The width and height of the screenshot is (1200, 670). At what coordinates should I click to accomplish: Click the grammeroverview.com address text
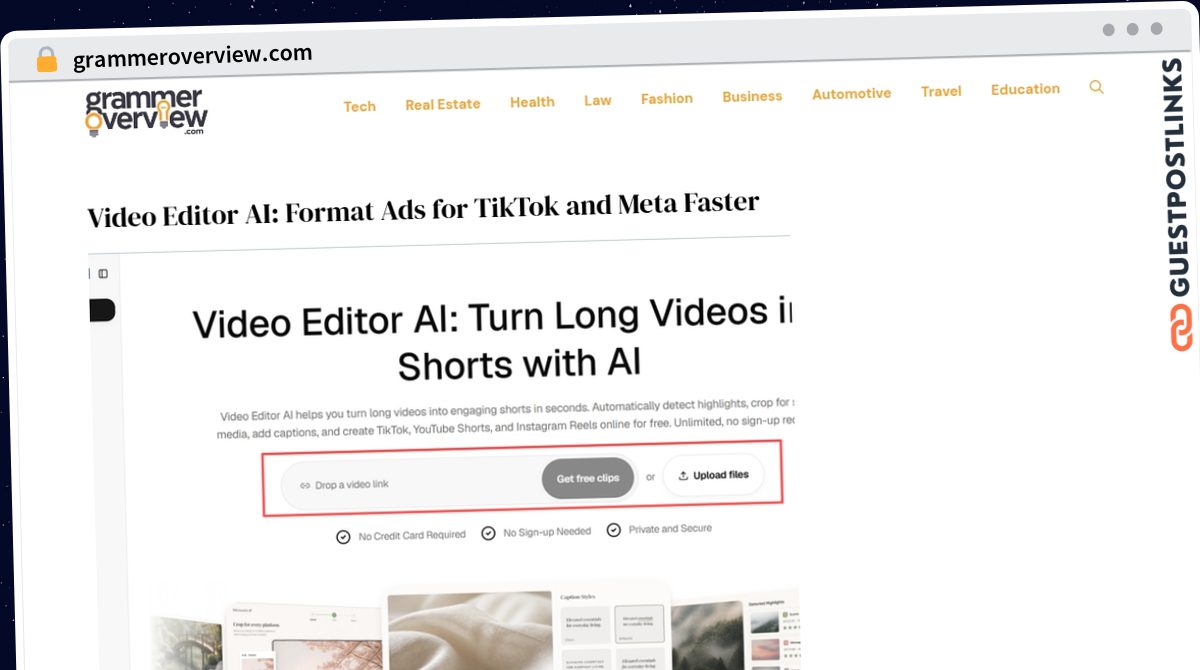pyautogui.click(x=193, y=57)
